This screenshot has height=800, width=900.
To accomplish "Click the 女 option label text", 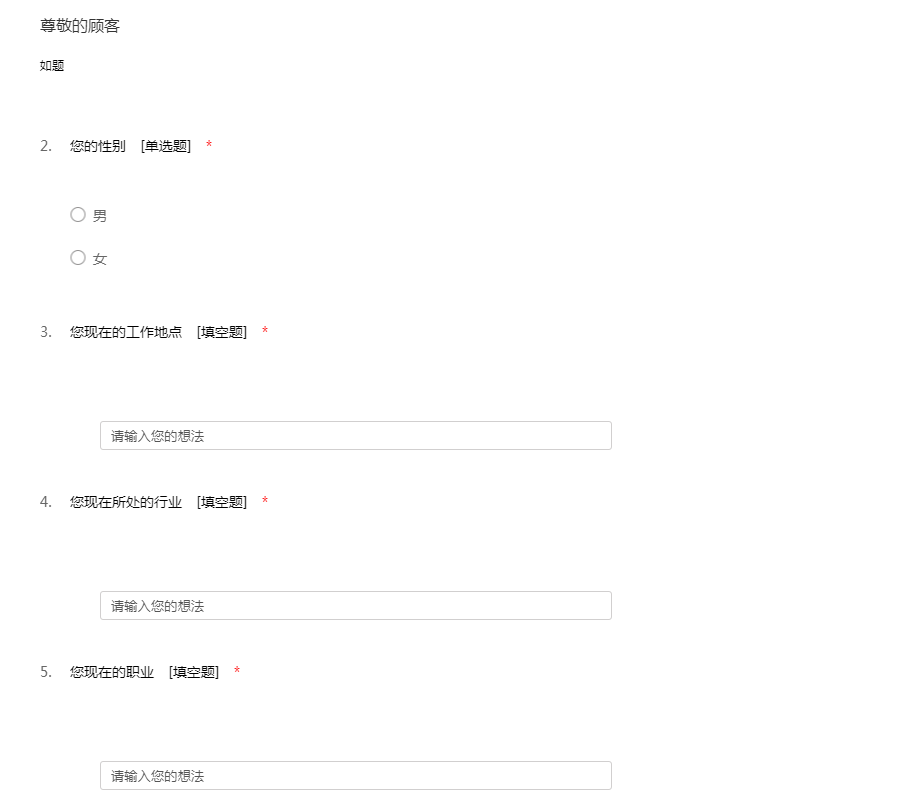I will [x=100, y=259].
